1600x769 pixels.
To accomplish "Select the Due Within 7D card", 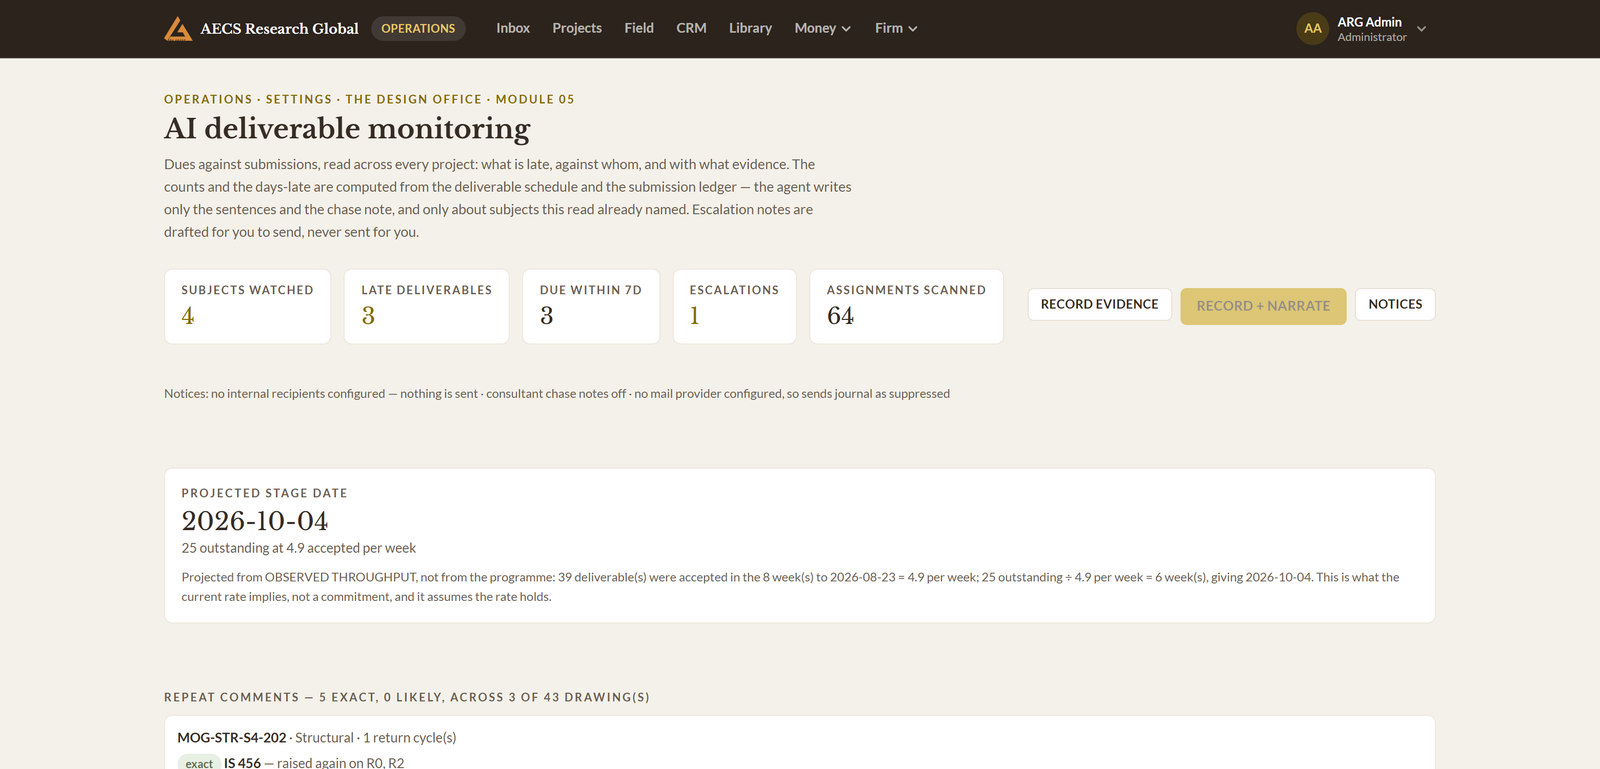I will click(591, 307).
